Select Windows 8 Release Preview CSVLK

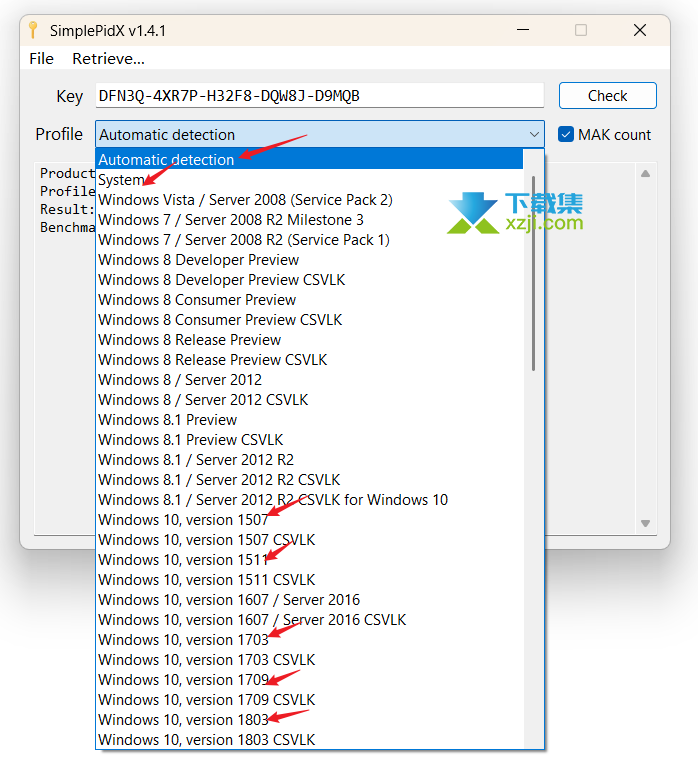[310, 359]
